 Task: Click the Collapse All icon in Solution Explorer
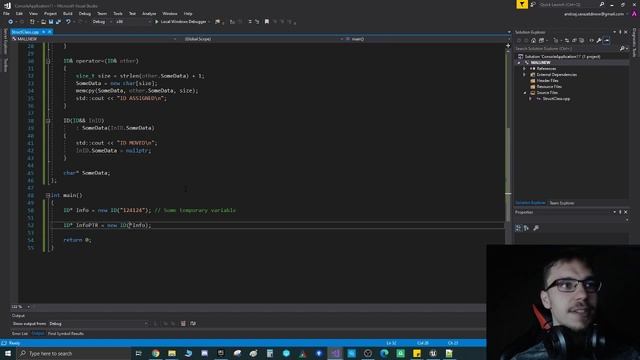click(x=574, y=40)
